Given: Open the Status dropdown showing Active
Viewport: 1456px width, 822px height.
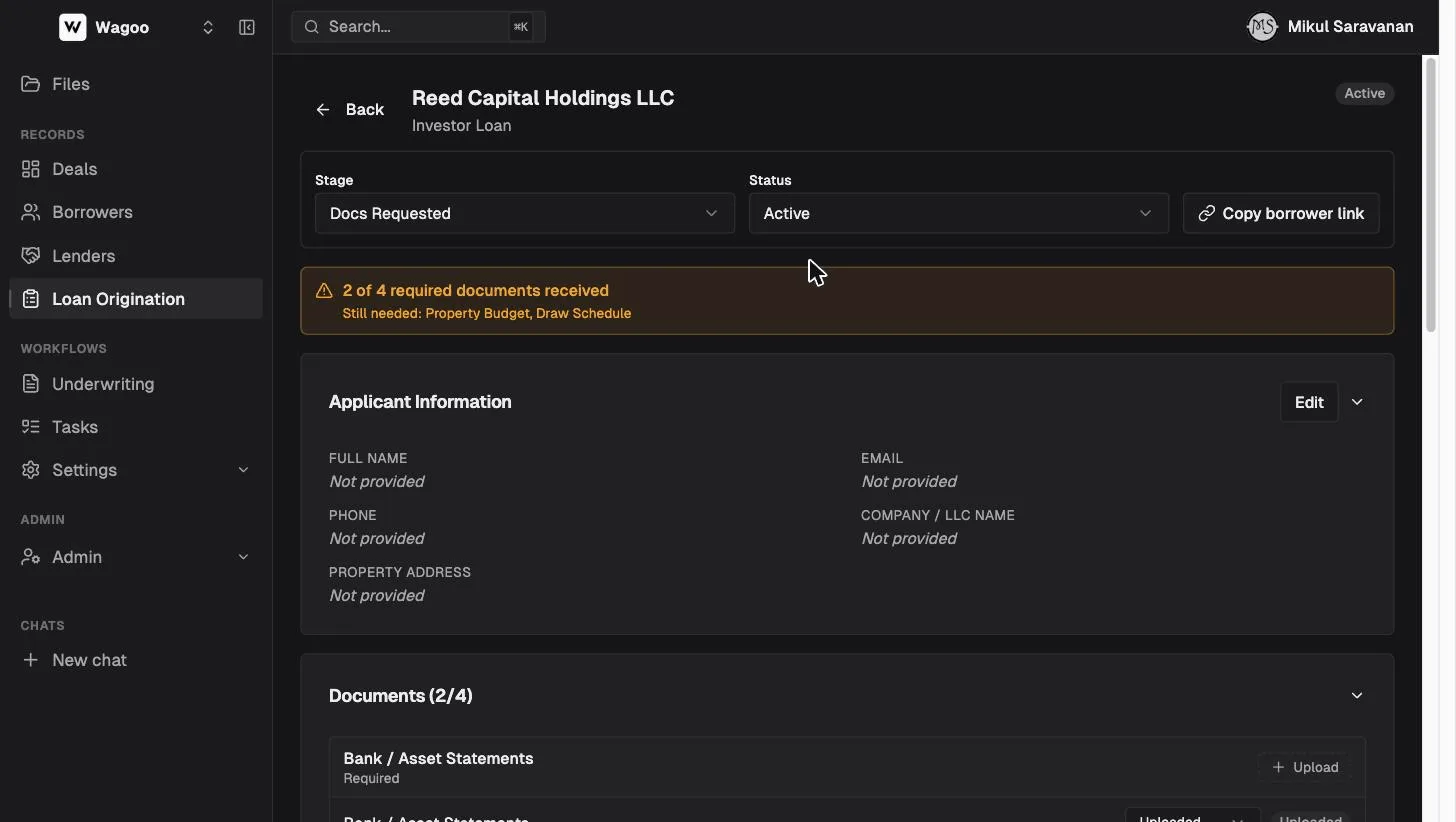Looking at the screenshot, I should click(x=958, y=213).
